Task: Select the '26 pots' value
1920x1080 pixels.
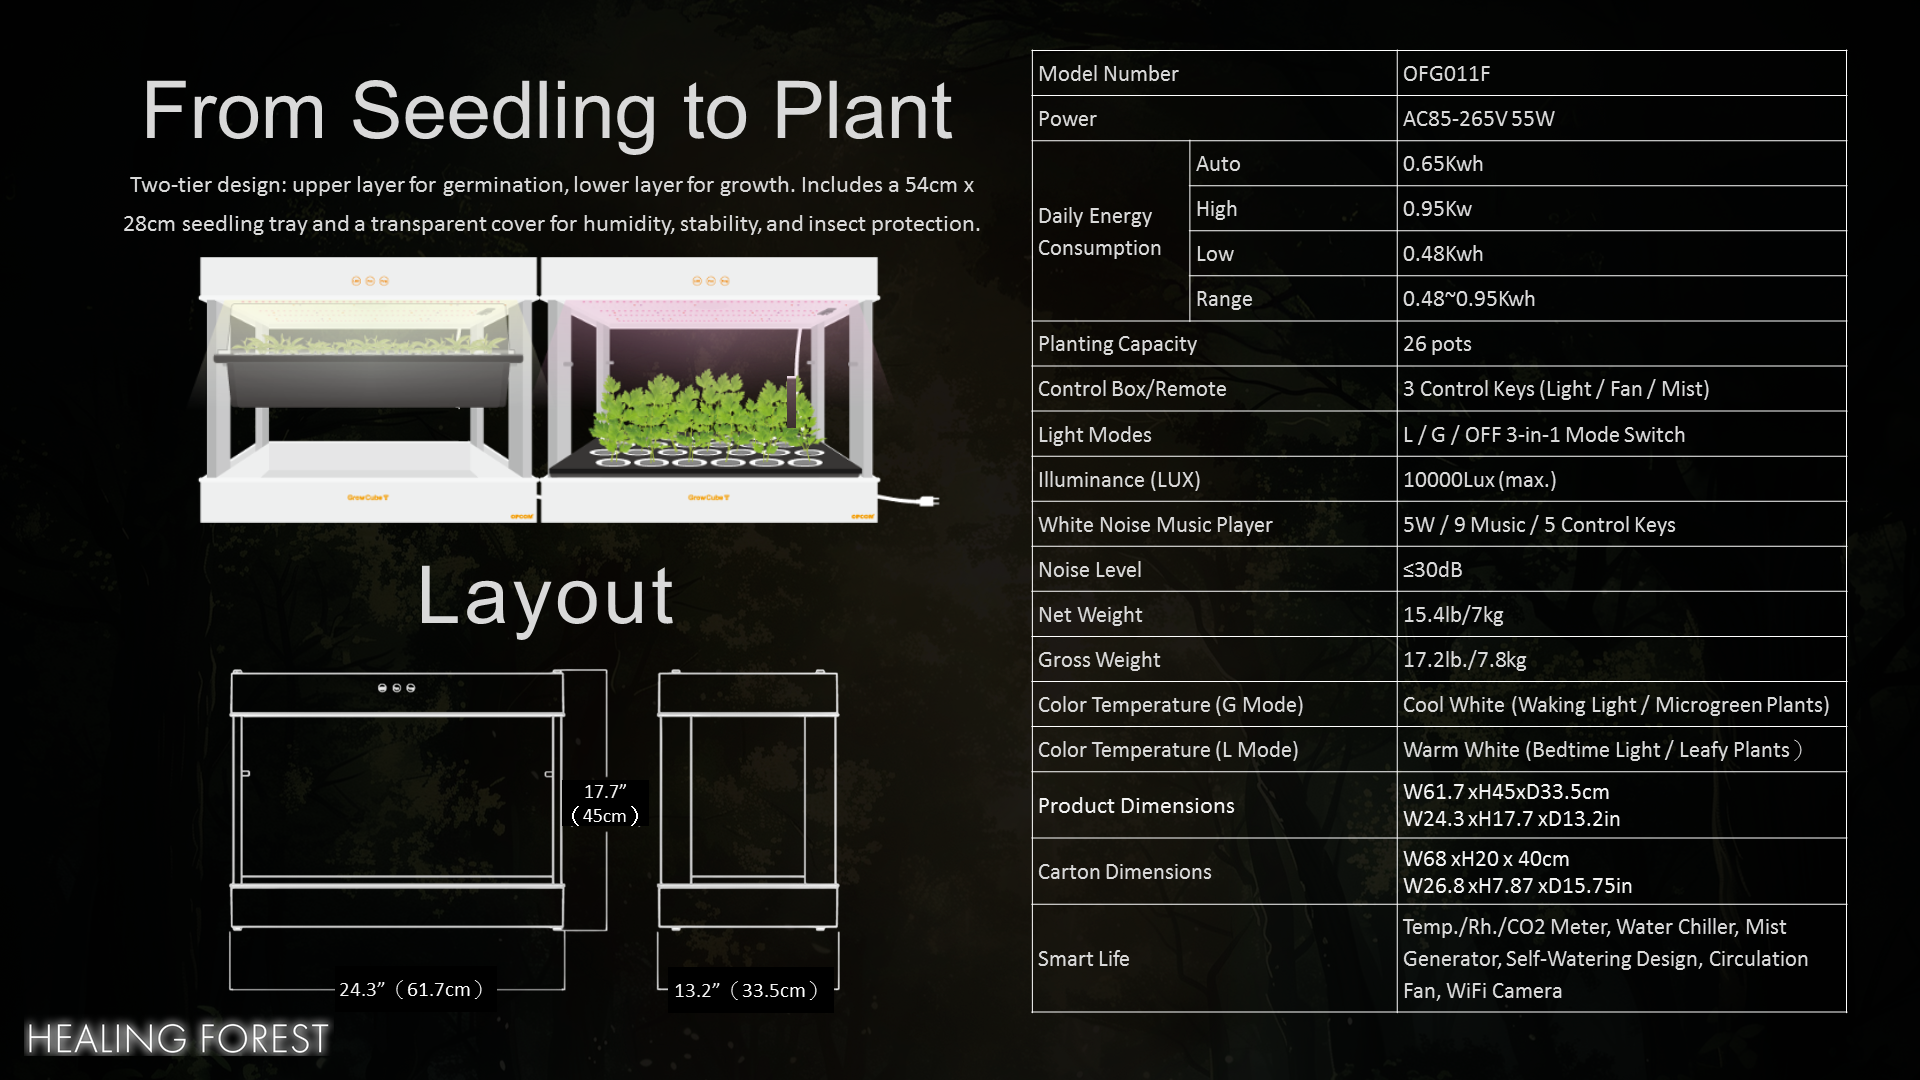Action: tap(1437, 343)
